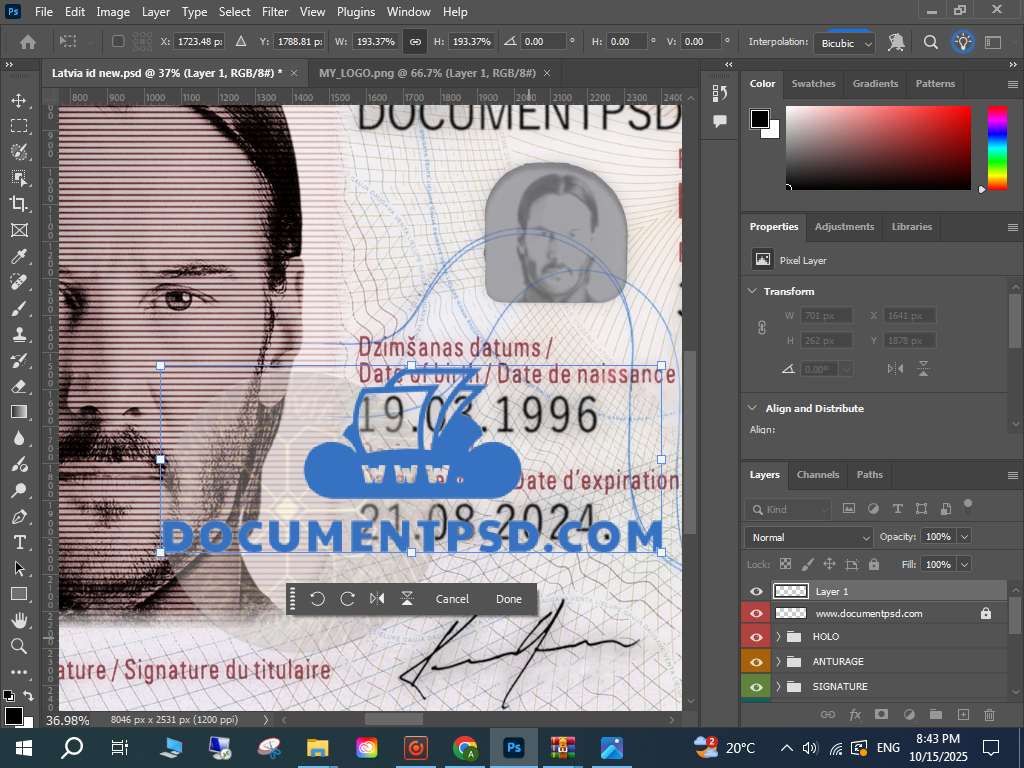Switch to the Channels tab
This screenshot has height=768, width=1024.
coord(817,475)
